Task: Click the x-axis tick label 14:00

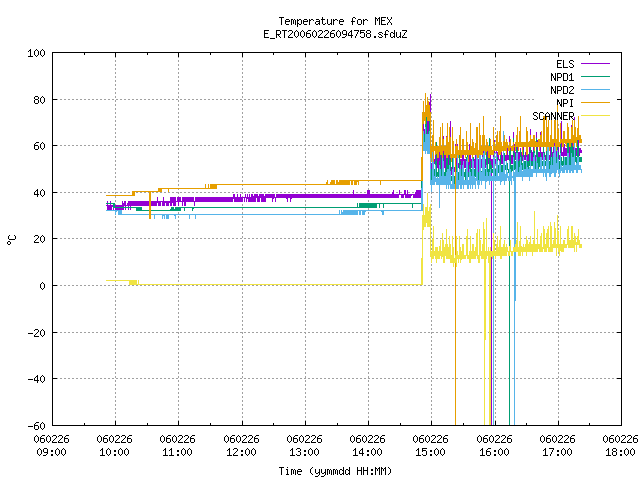Action: tap(368, 452)
